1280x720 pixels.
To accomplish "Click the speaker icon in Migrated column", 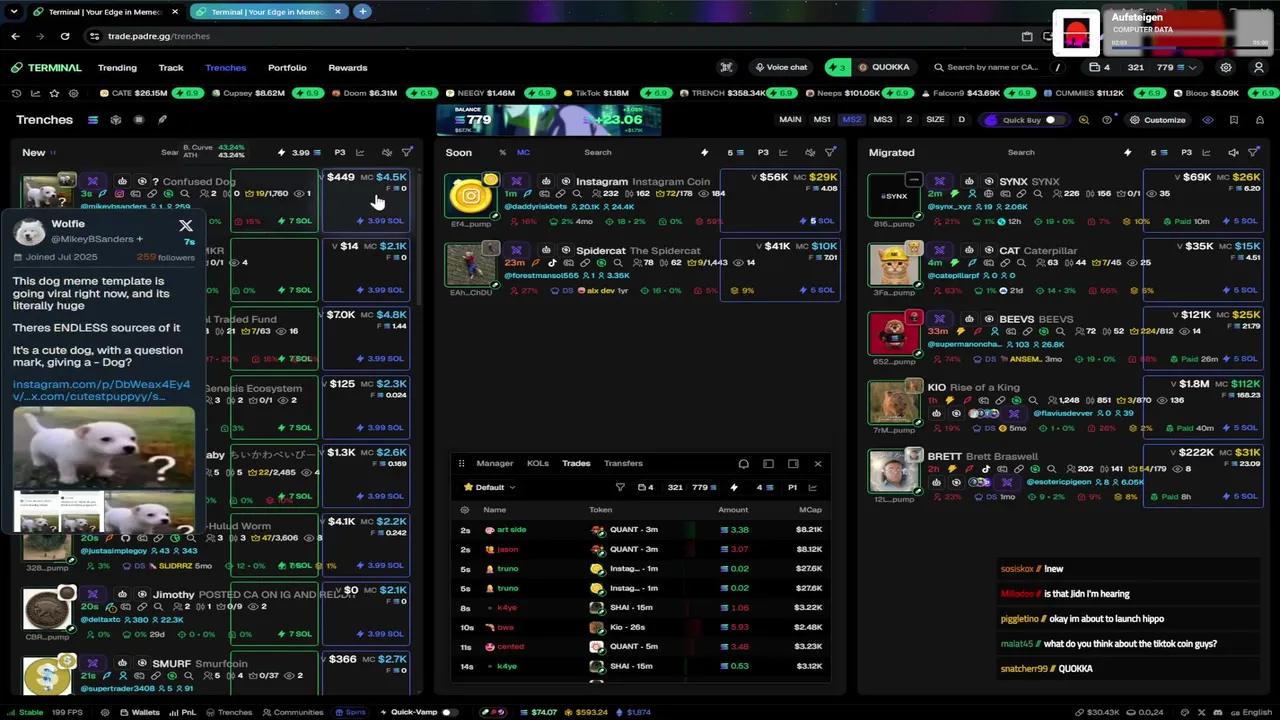I will point(1233,153).
